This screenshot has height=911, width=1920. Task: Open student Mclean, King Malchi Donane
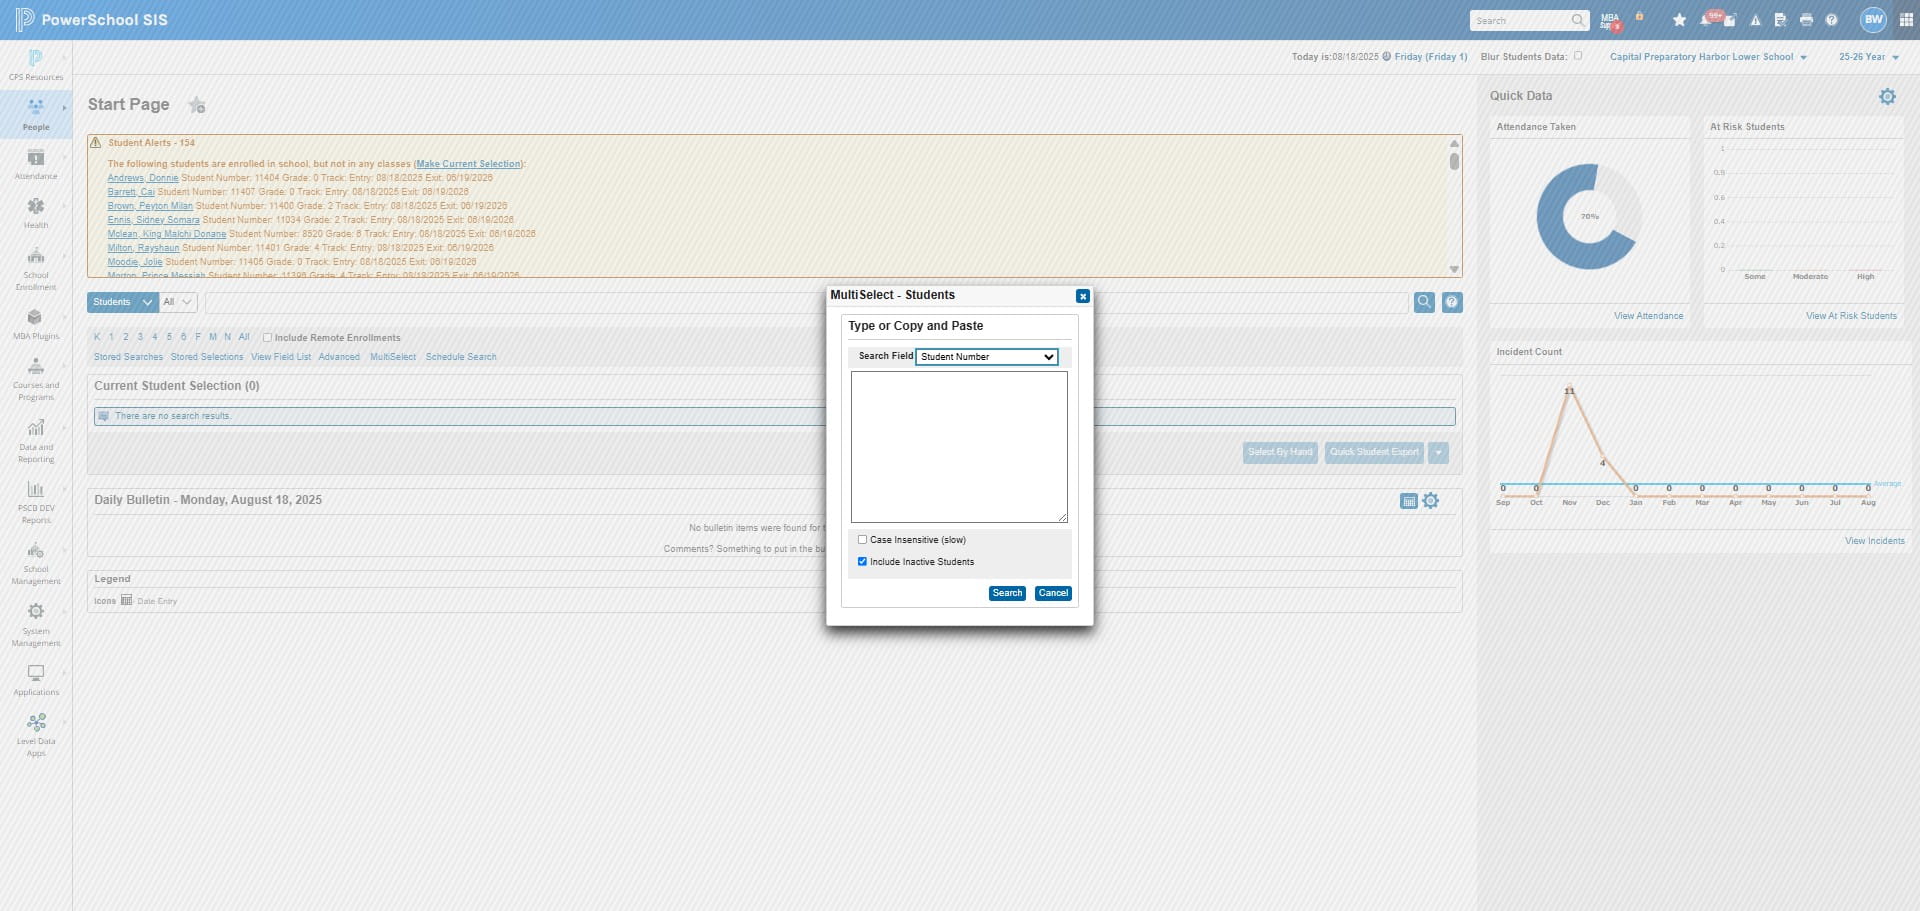tap(167, 234)
